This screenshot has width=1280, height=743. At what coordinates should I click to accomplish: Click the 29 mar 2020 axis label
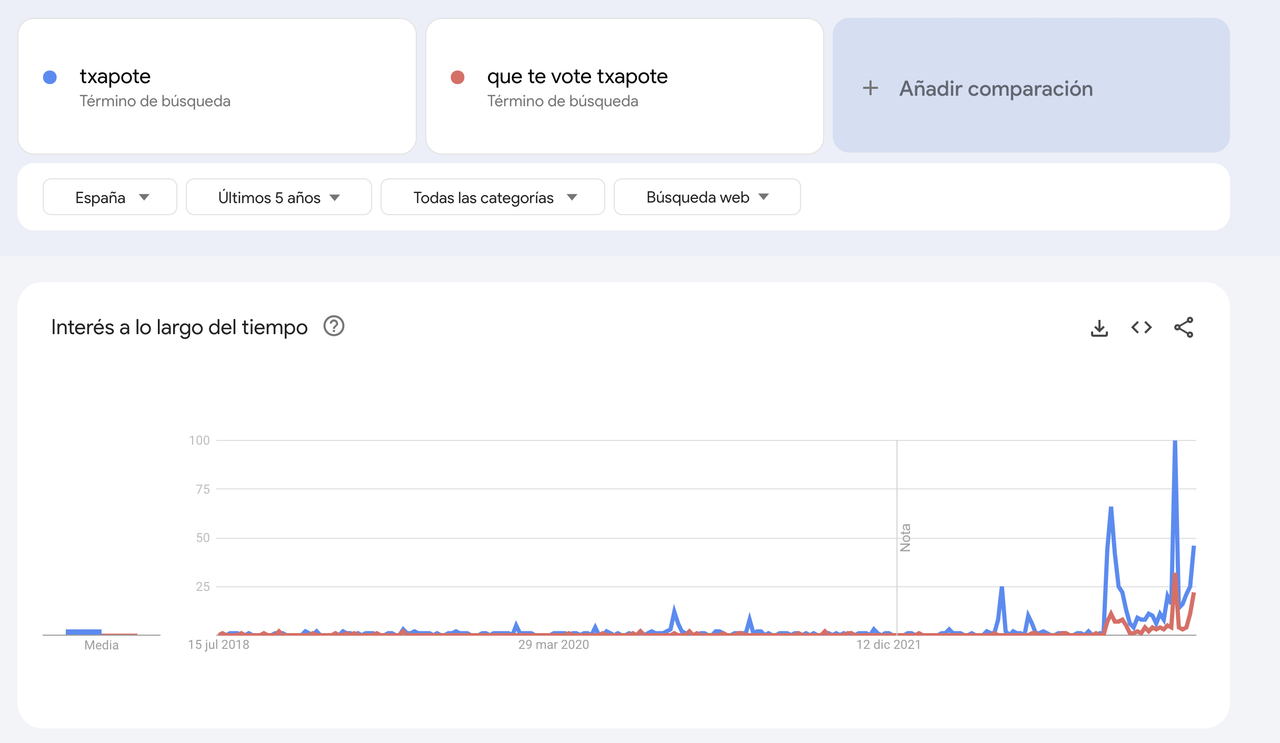553,645
